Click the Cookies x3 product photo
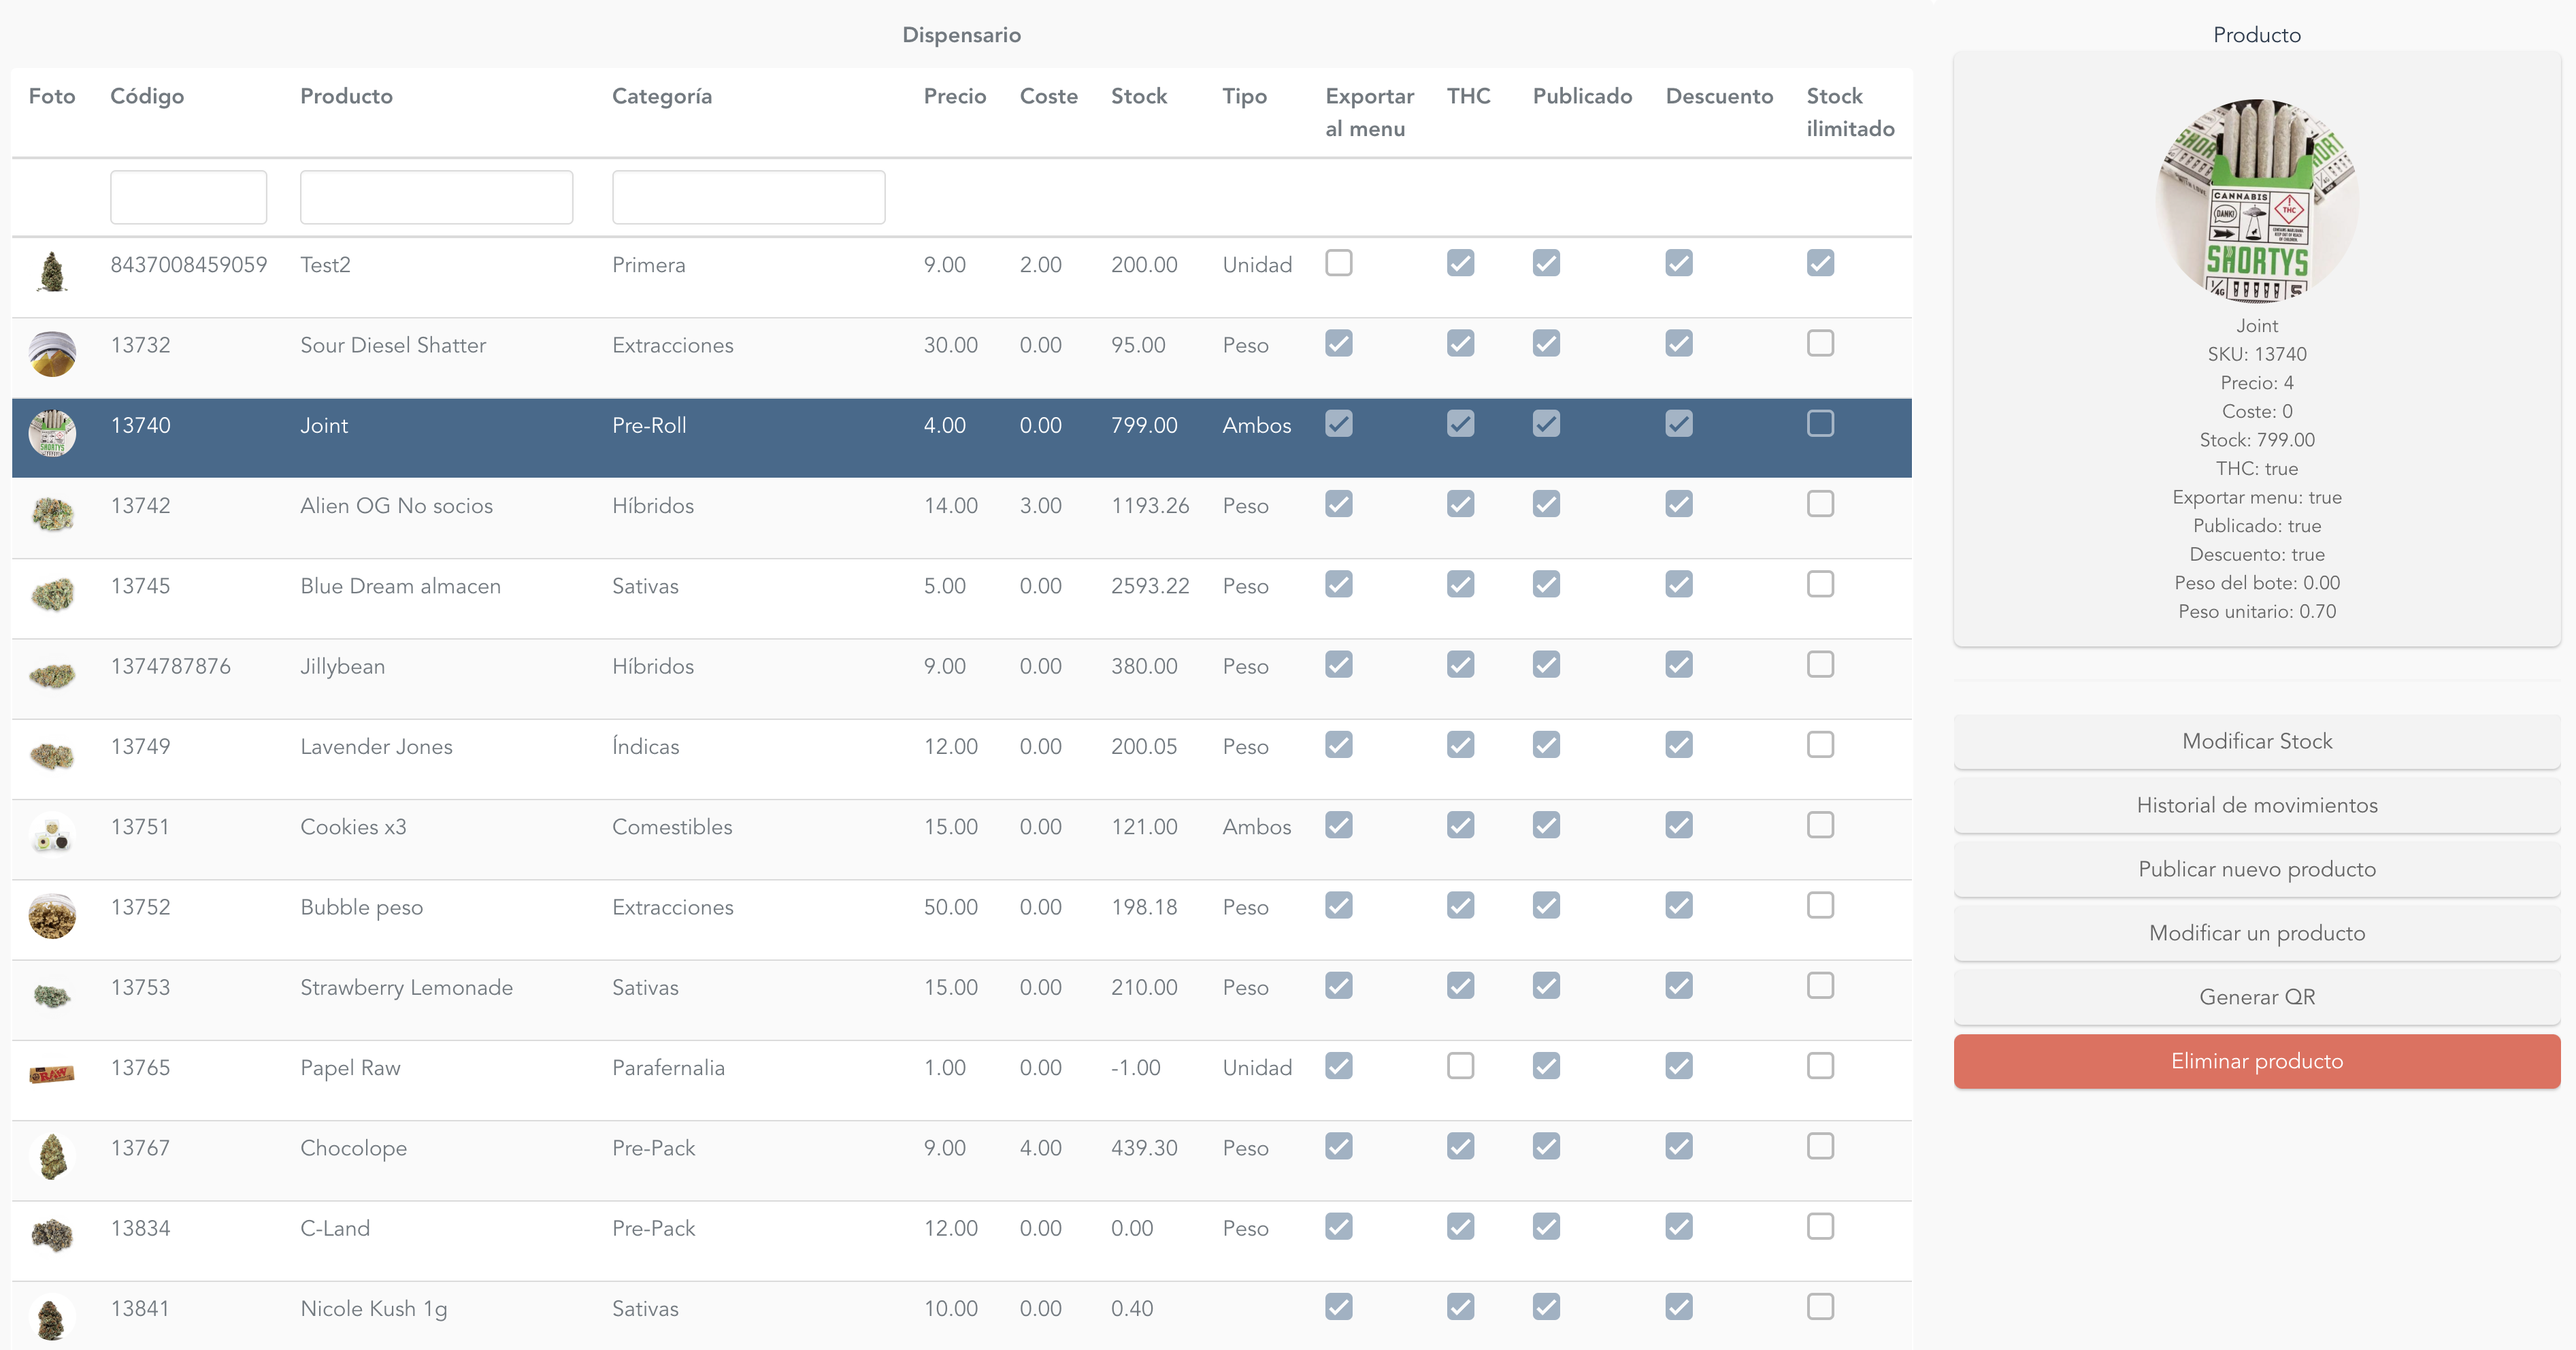 click(52, 835)
